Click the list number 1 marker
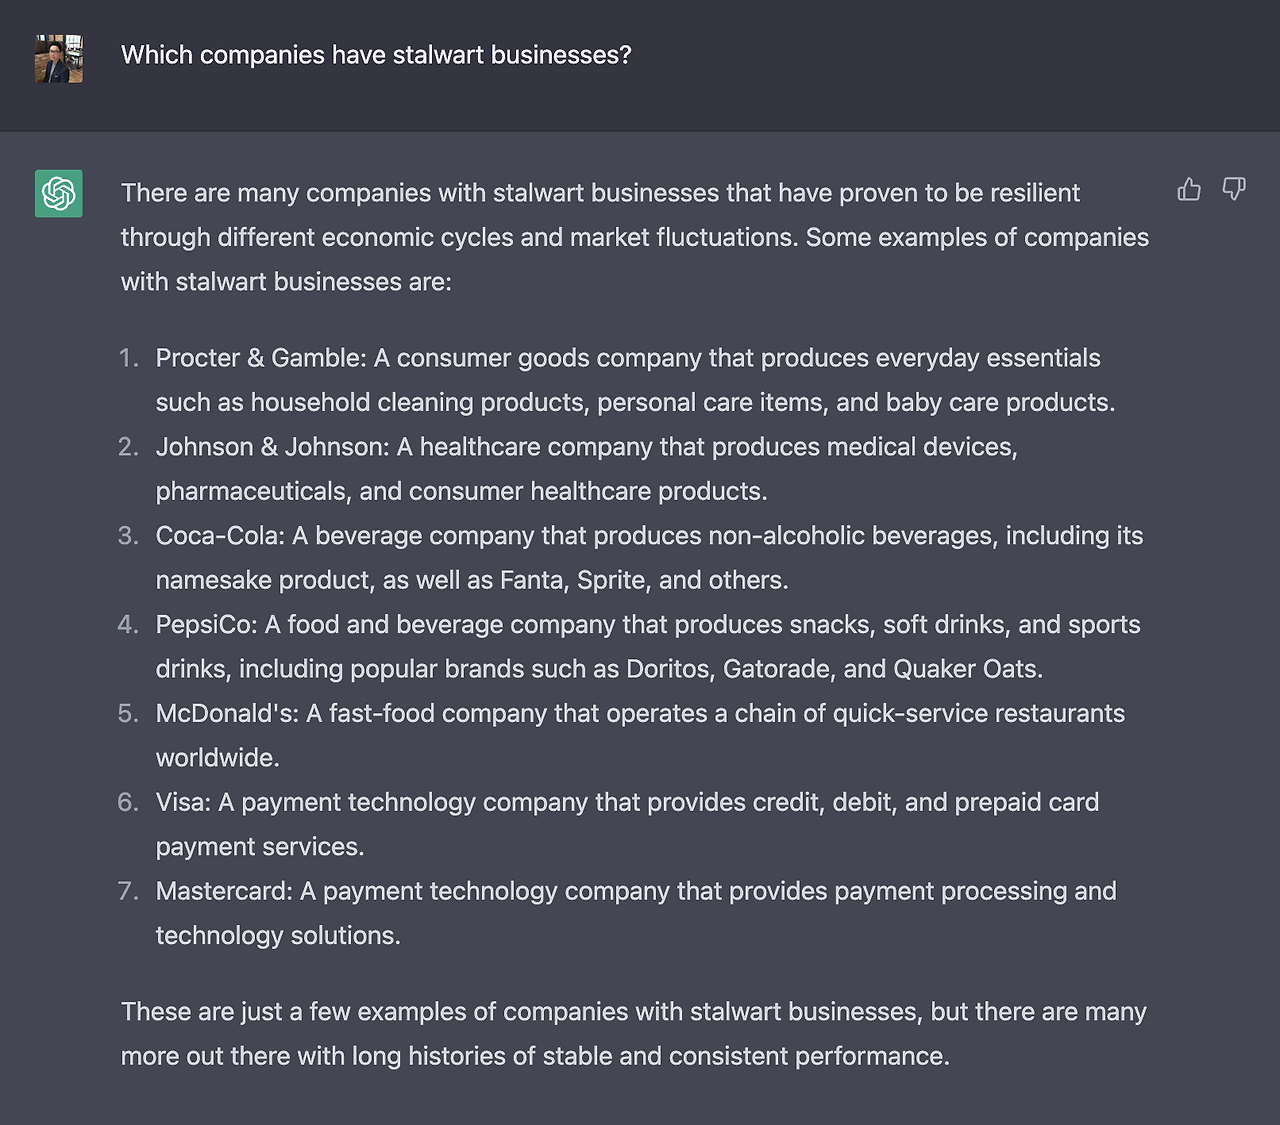Image resolution: width=1280 pixels, height=1125 pixels. [x=128, y=358]
